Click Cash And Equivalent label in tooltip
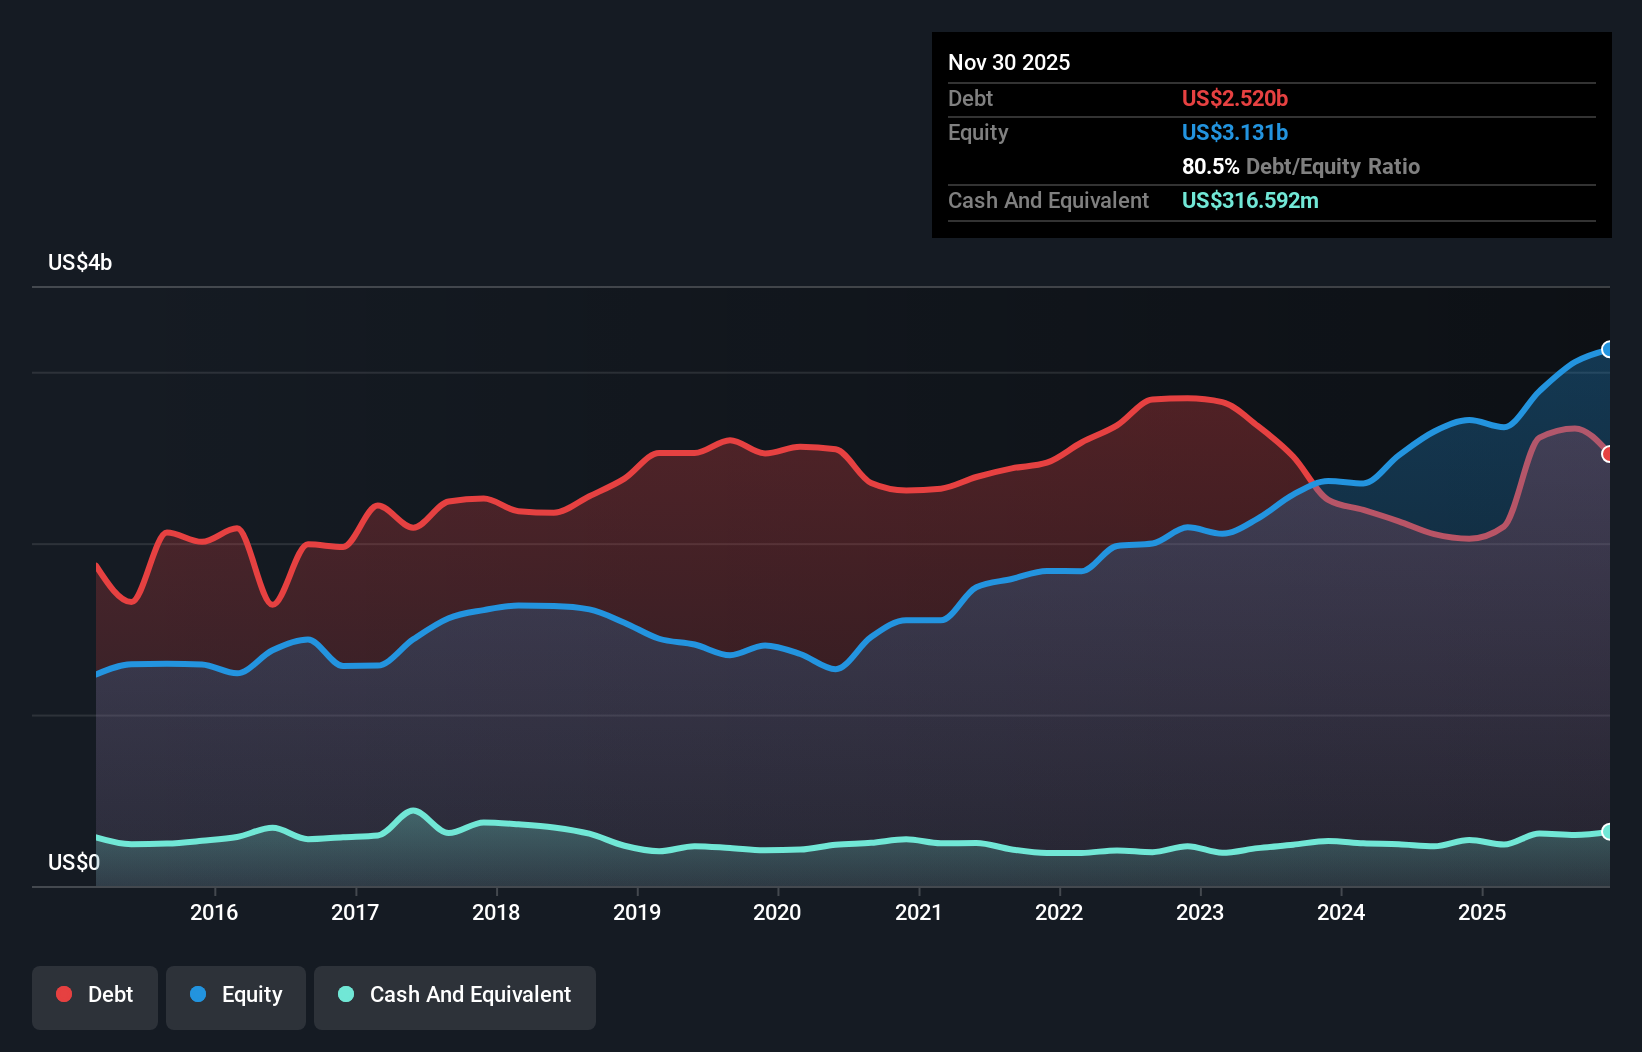The height and width of the screenshot is (1052, 1642). pos(1048,200)
